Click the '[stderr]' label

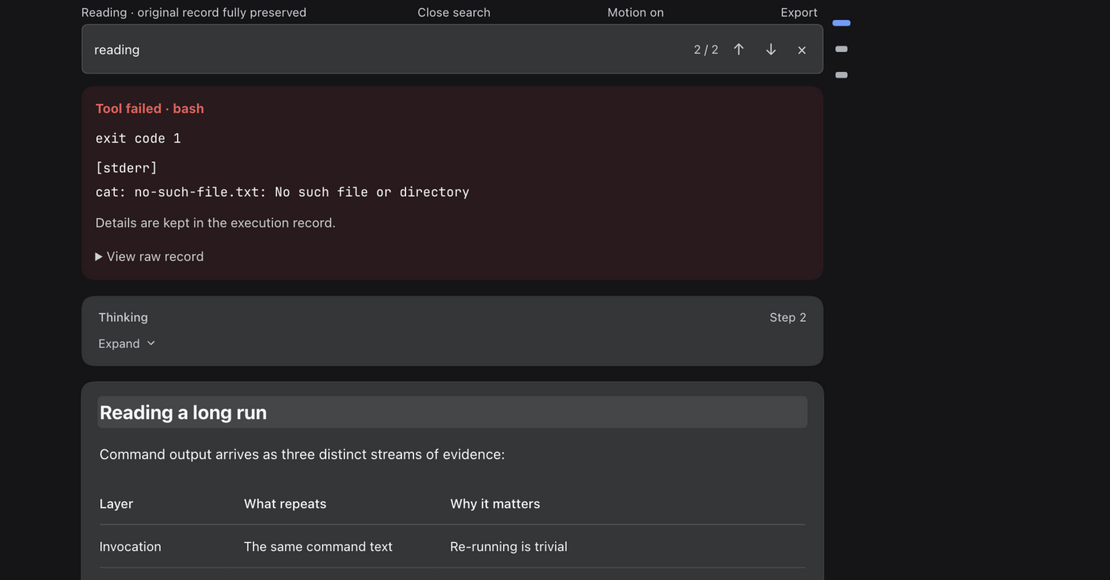tap(126, 168)
